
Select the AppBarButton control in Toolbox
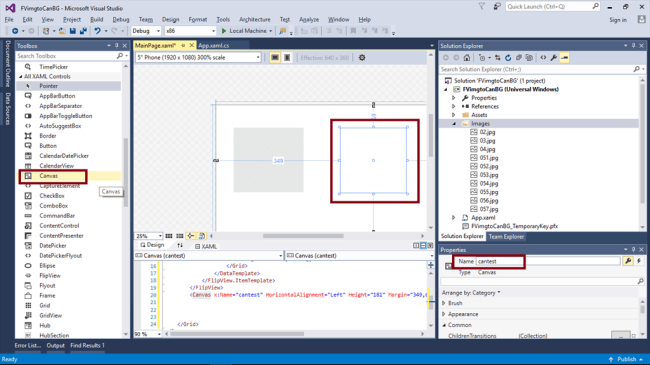(57, 96)
